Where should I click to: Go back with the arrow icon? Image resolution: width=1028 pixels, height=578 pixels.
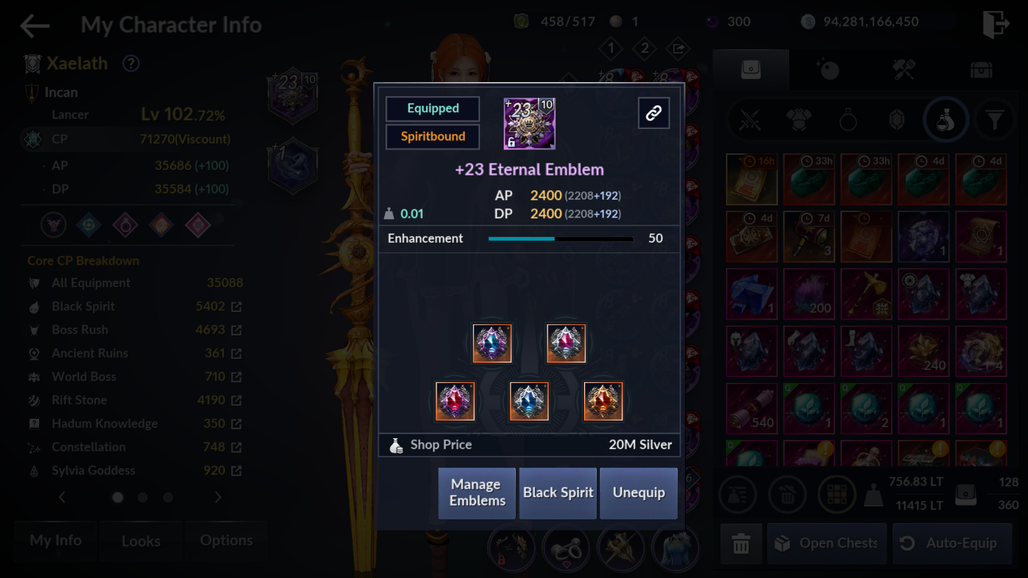point(35,26)
